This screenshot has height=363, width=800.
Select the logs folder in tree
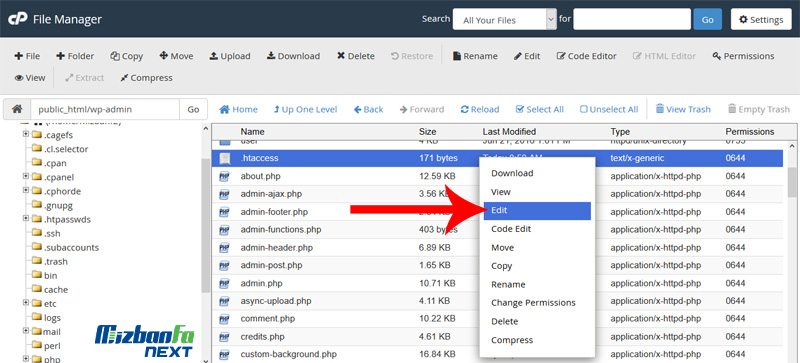[52, 318]
